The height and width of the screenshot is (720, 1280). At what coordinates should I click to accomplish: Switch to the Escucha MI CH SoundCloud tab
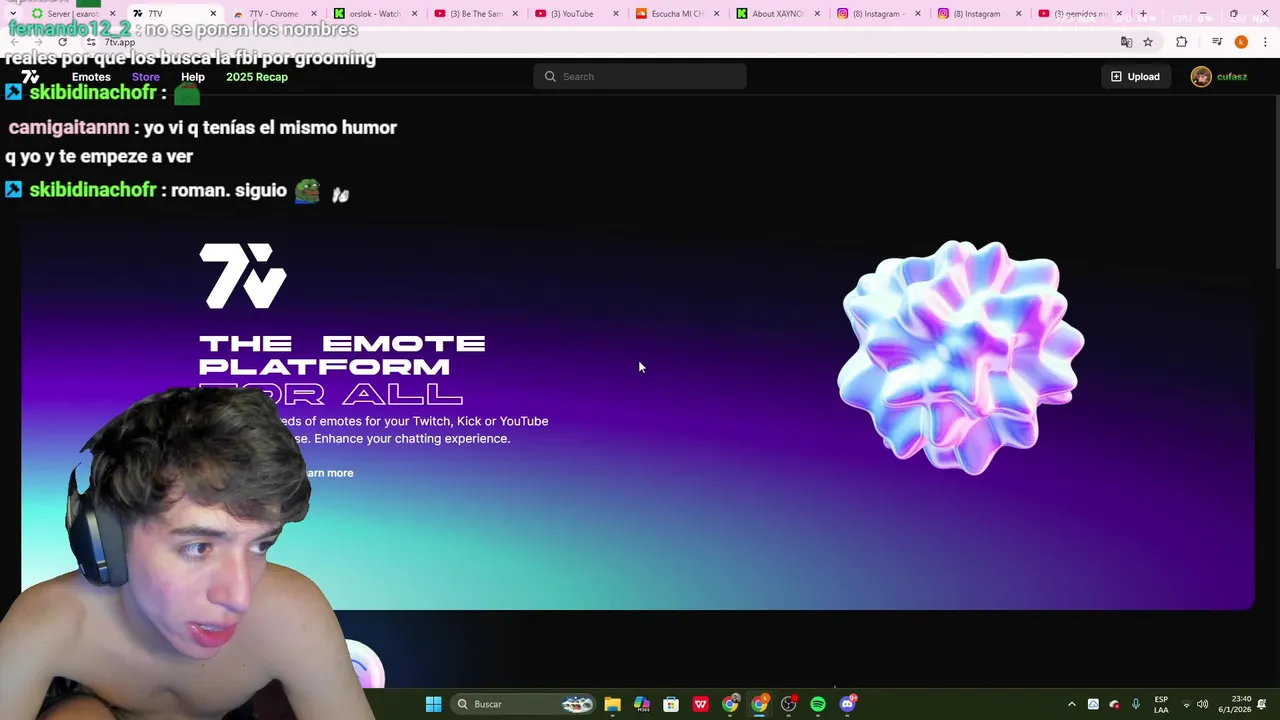click(x=677, y=14)
